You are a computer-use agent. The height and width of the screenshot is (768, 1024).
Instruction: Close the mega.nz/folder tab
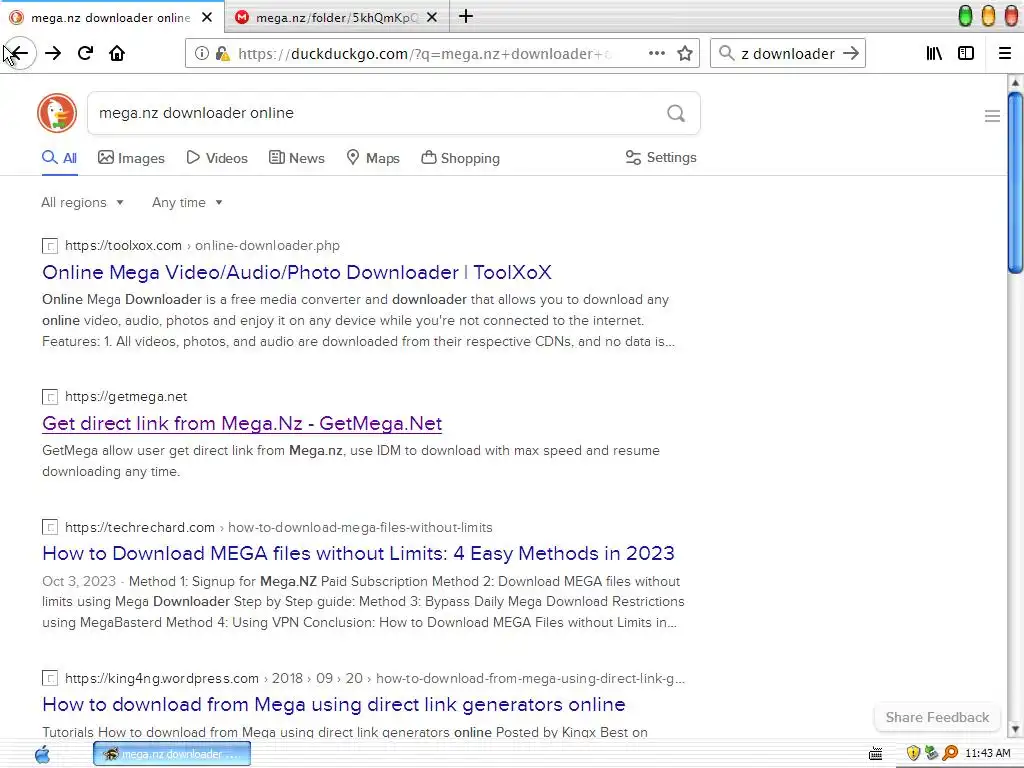coord(432,17)
